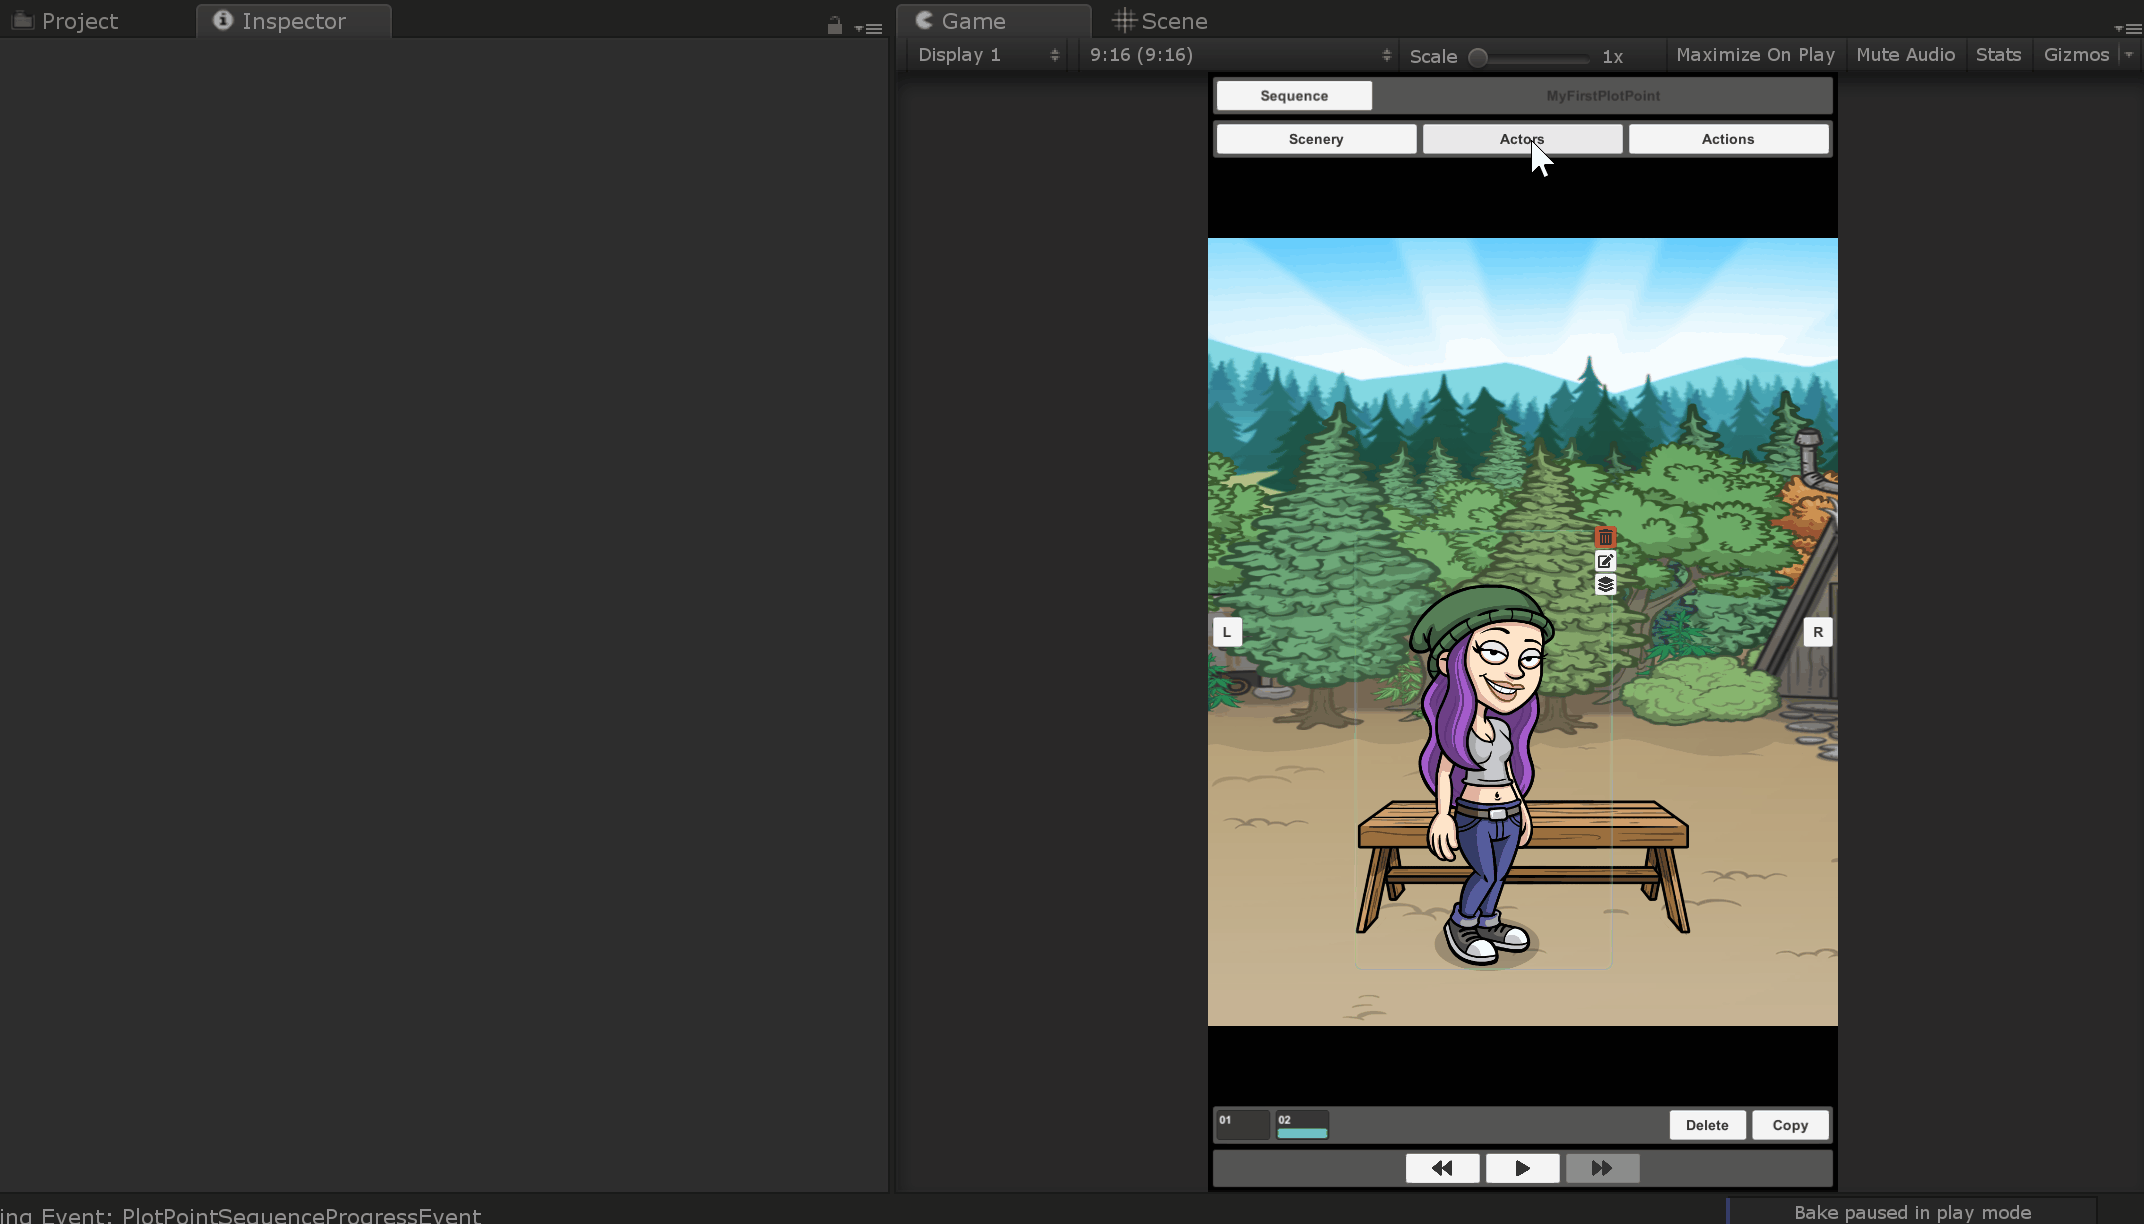Click the rewind playback button
Image resolution: width=2144 pixels, height=1224 pixels.
(1442, 1168)
